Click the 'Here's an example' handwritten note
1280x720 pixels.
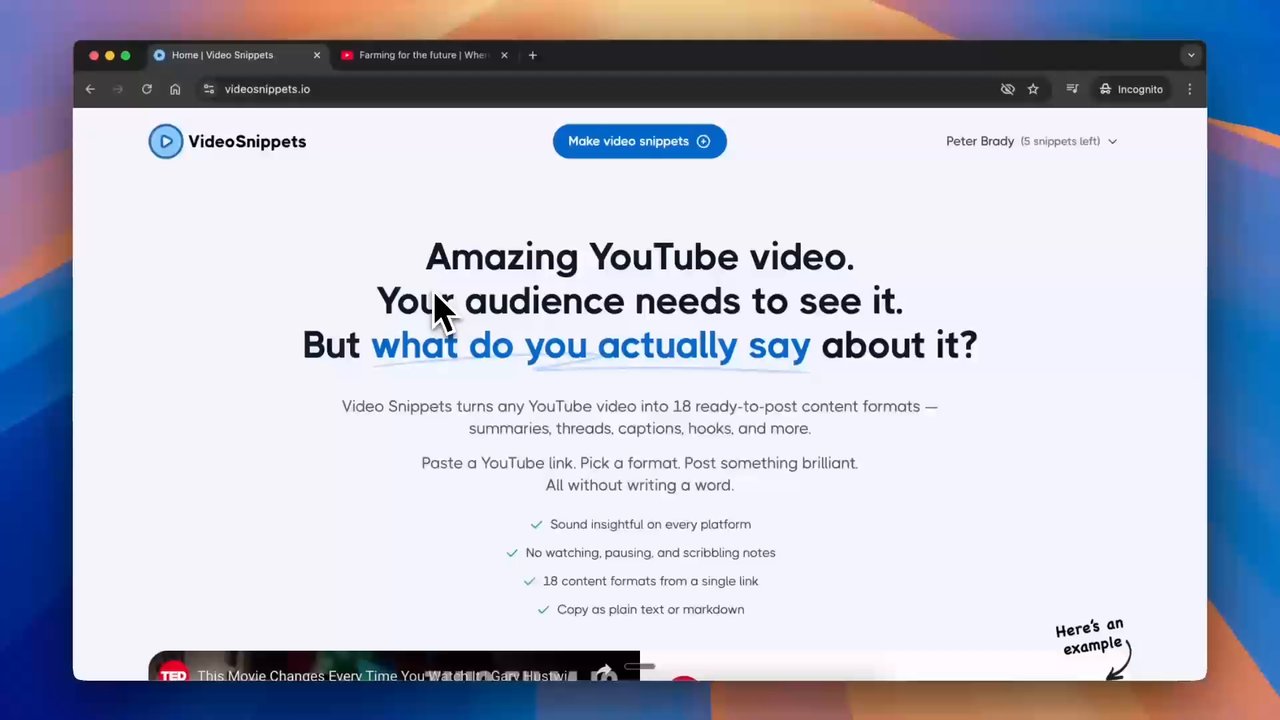(x=1089, y=637)
